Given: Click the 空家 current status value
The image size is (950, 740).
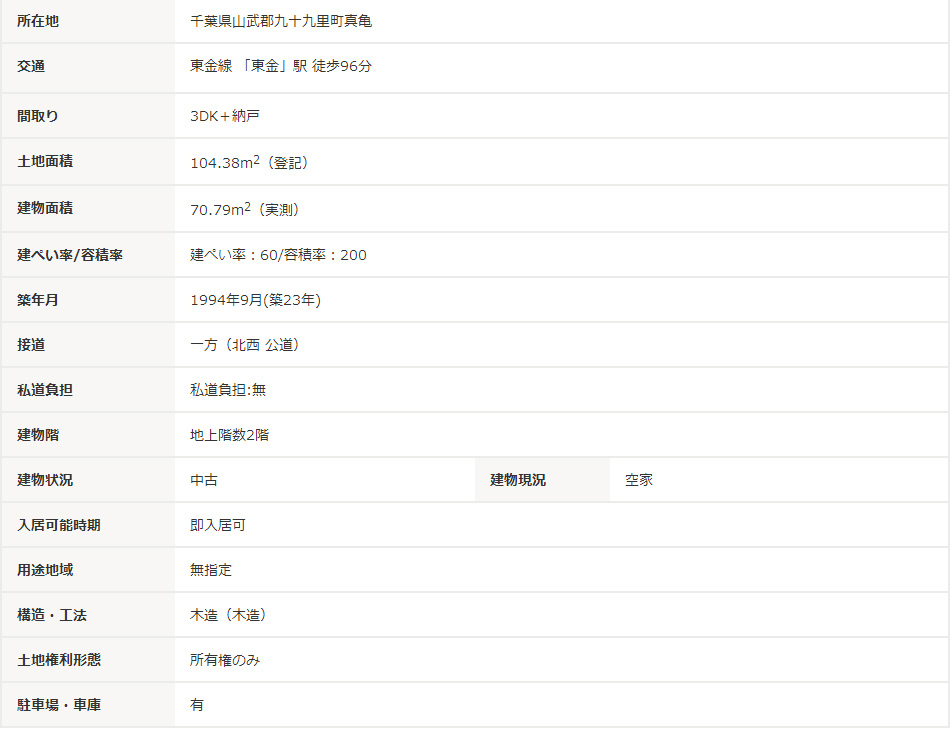Looking at the screenshot, I should pos(639,480).
